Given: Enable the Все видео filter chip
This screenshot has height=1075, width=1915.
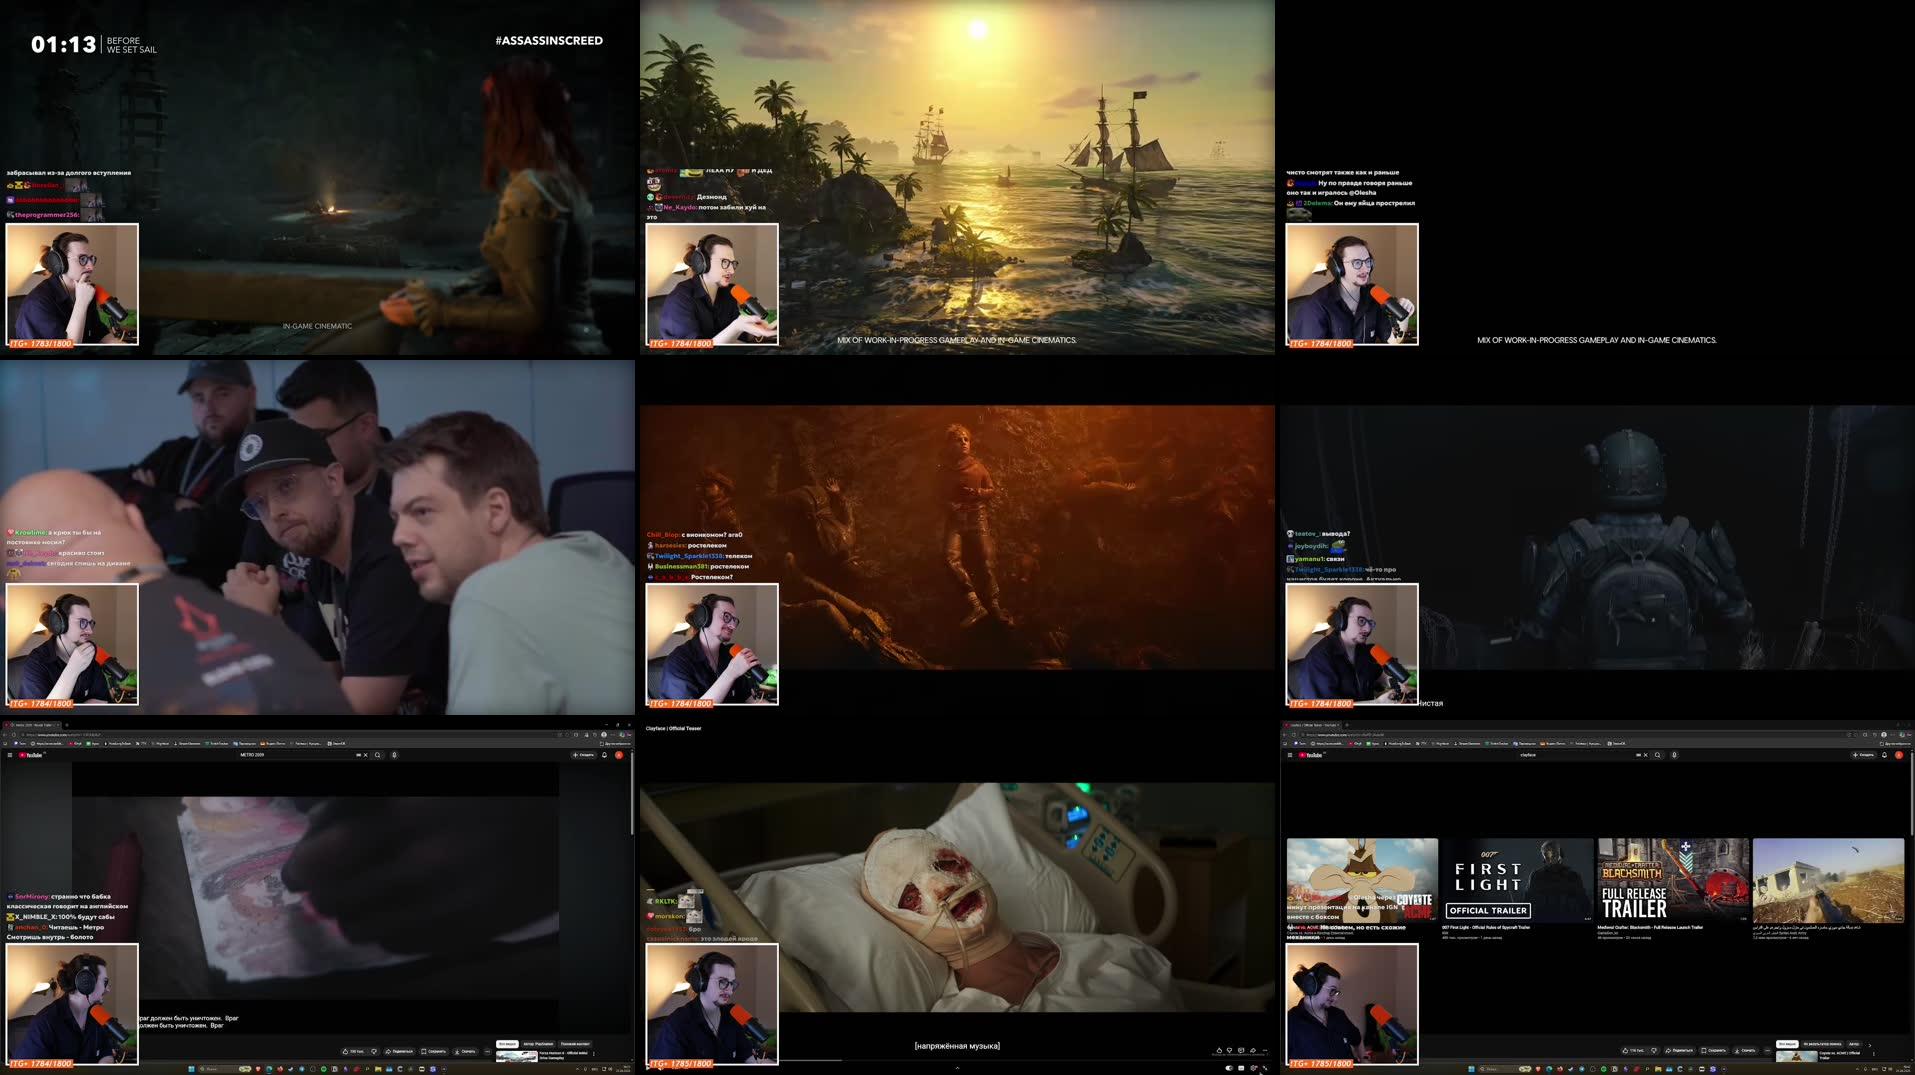Looking at the screenshot, I should point(507,1044).
